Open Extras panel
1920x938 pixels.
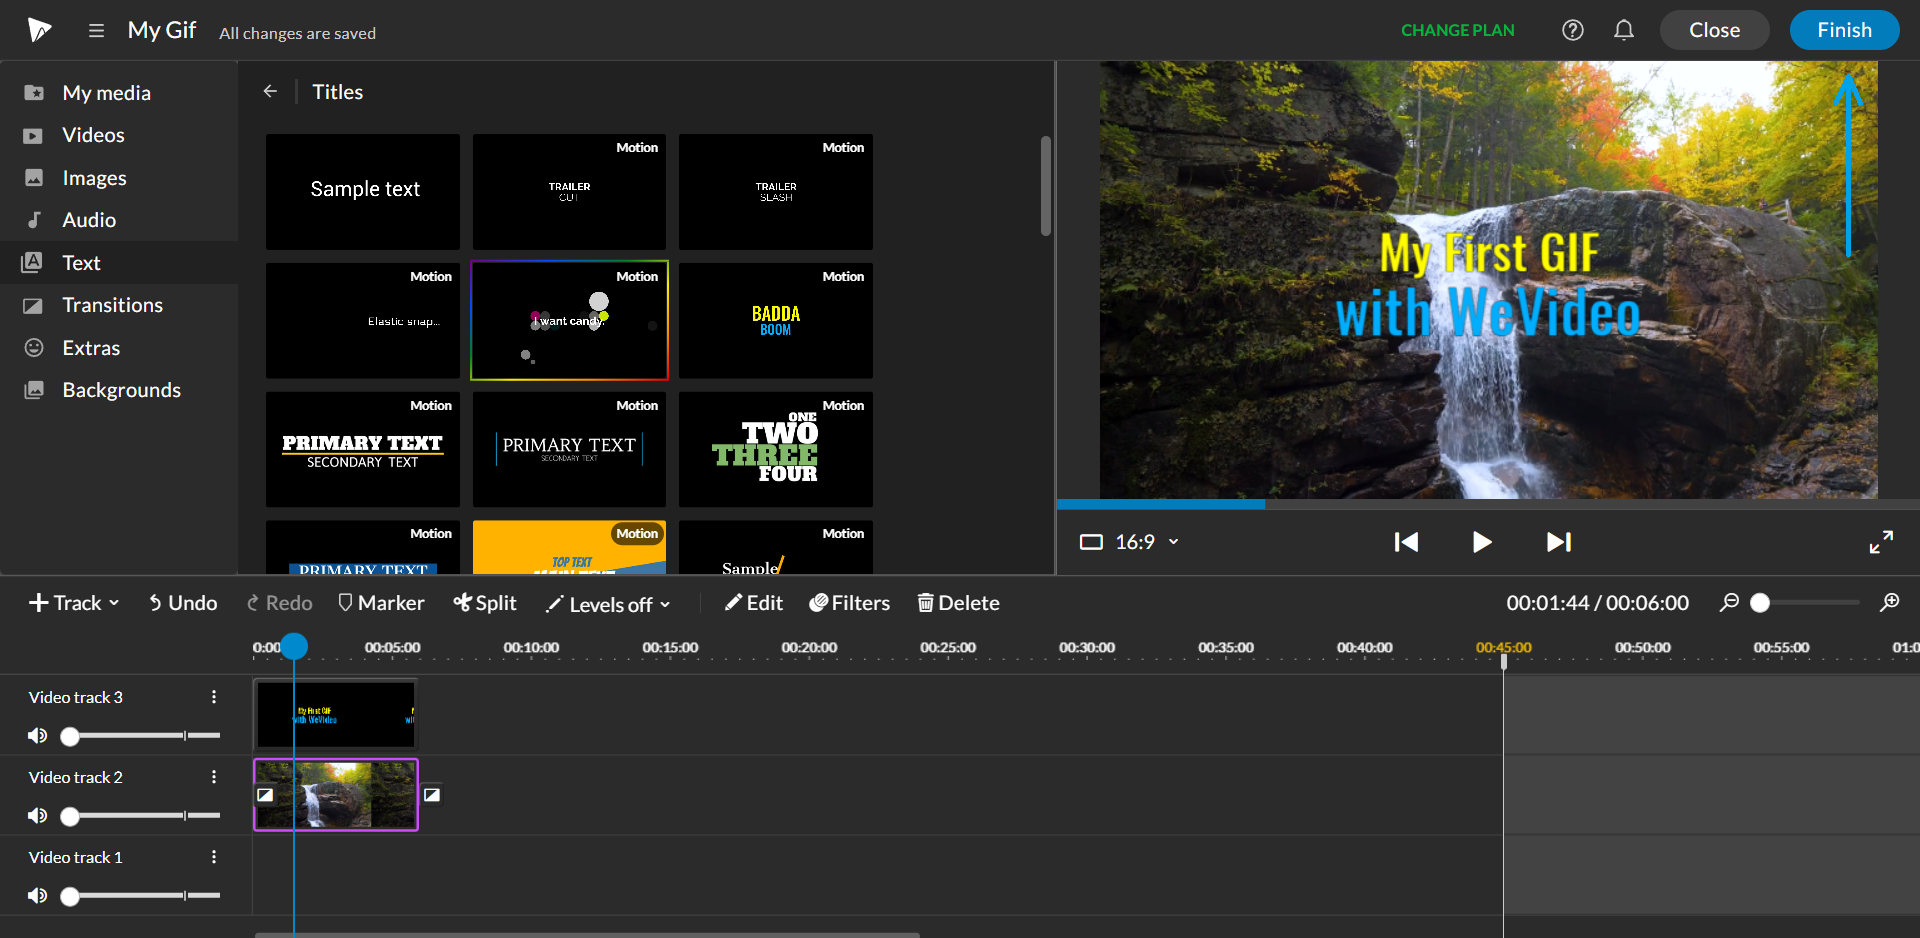coord(119,348)
